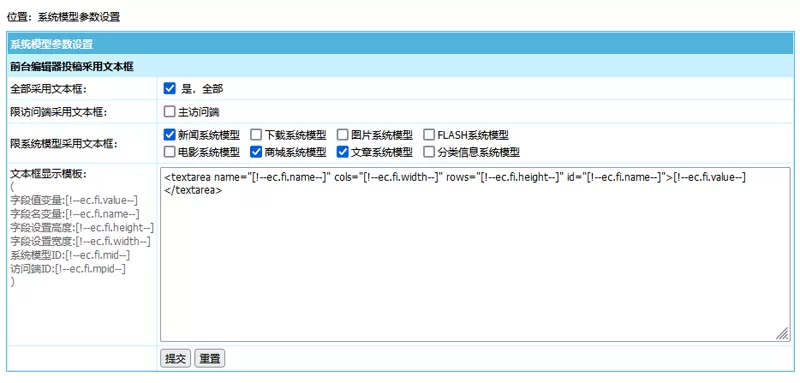This screenshot has width=800, height=383.
Task: Click the 字段名变量 [!--ec.fi.name--] hint
Action: 74,214
